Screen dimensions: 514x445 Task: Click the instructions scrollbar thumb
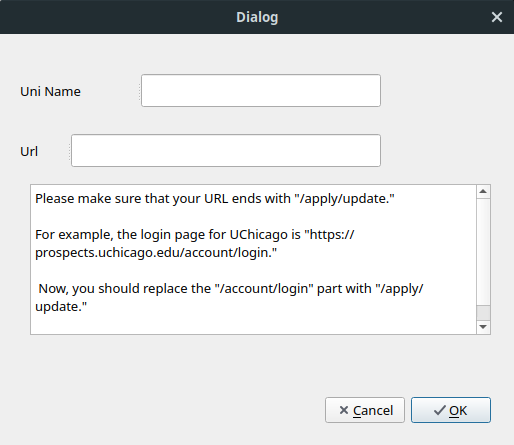(483, 313)
